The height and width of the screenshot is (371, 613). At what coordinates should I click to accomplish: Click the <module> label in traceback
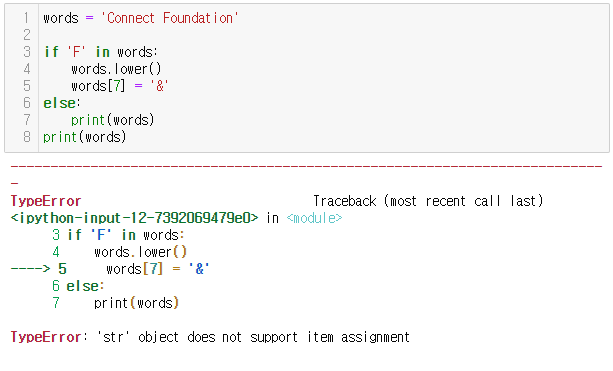pos(314,218)
